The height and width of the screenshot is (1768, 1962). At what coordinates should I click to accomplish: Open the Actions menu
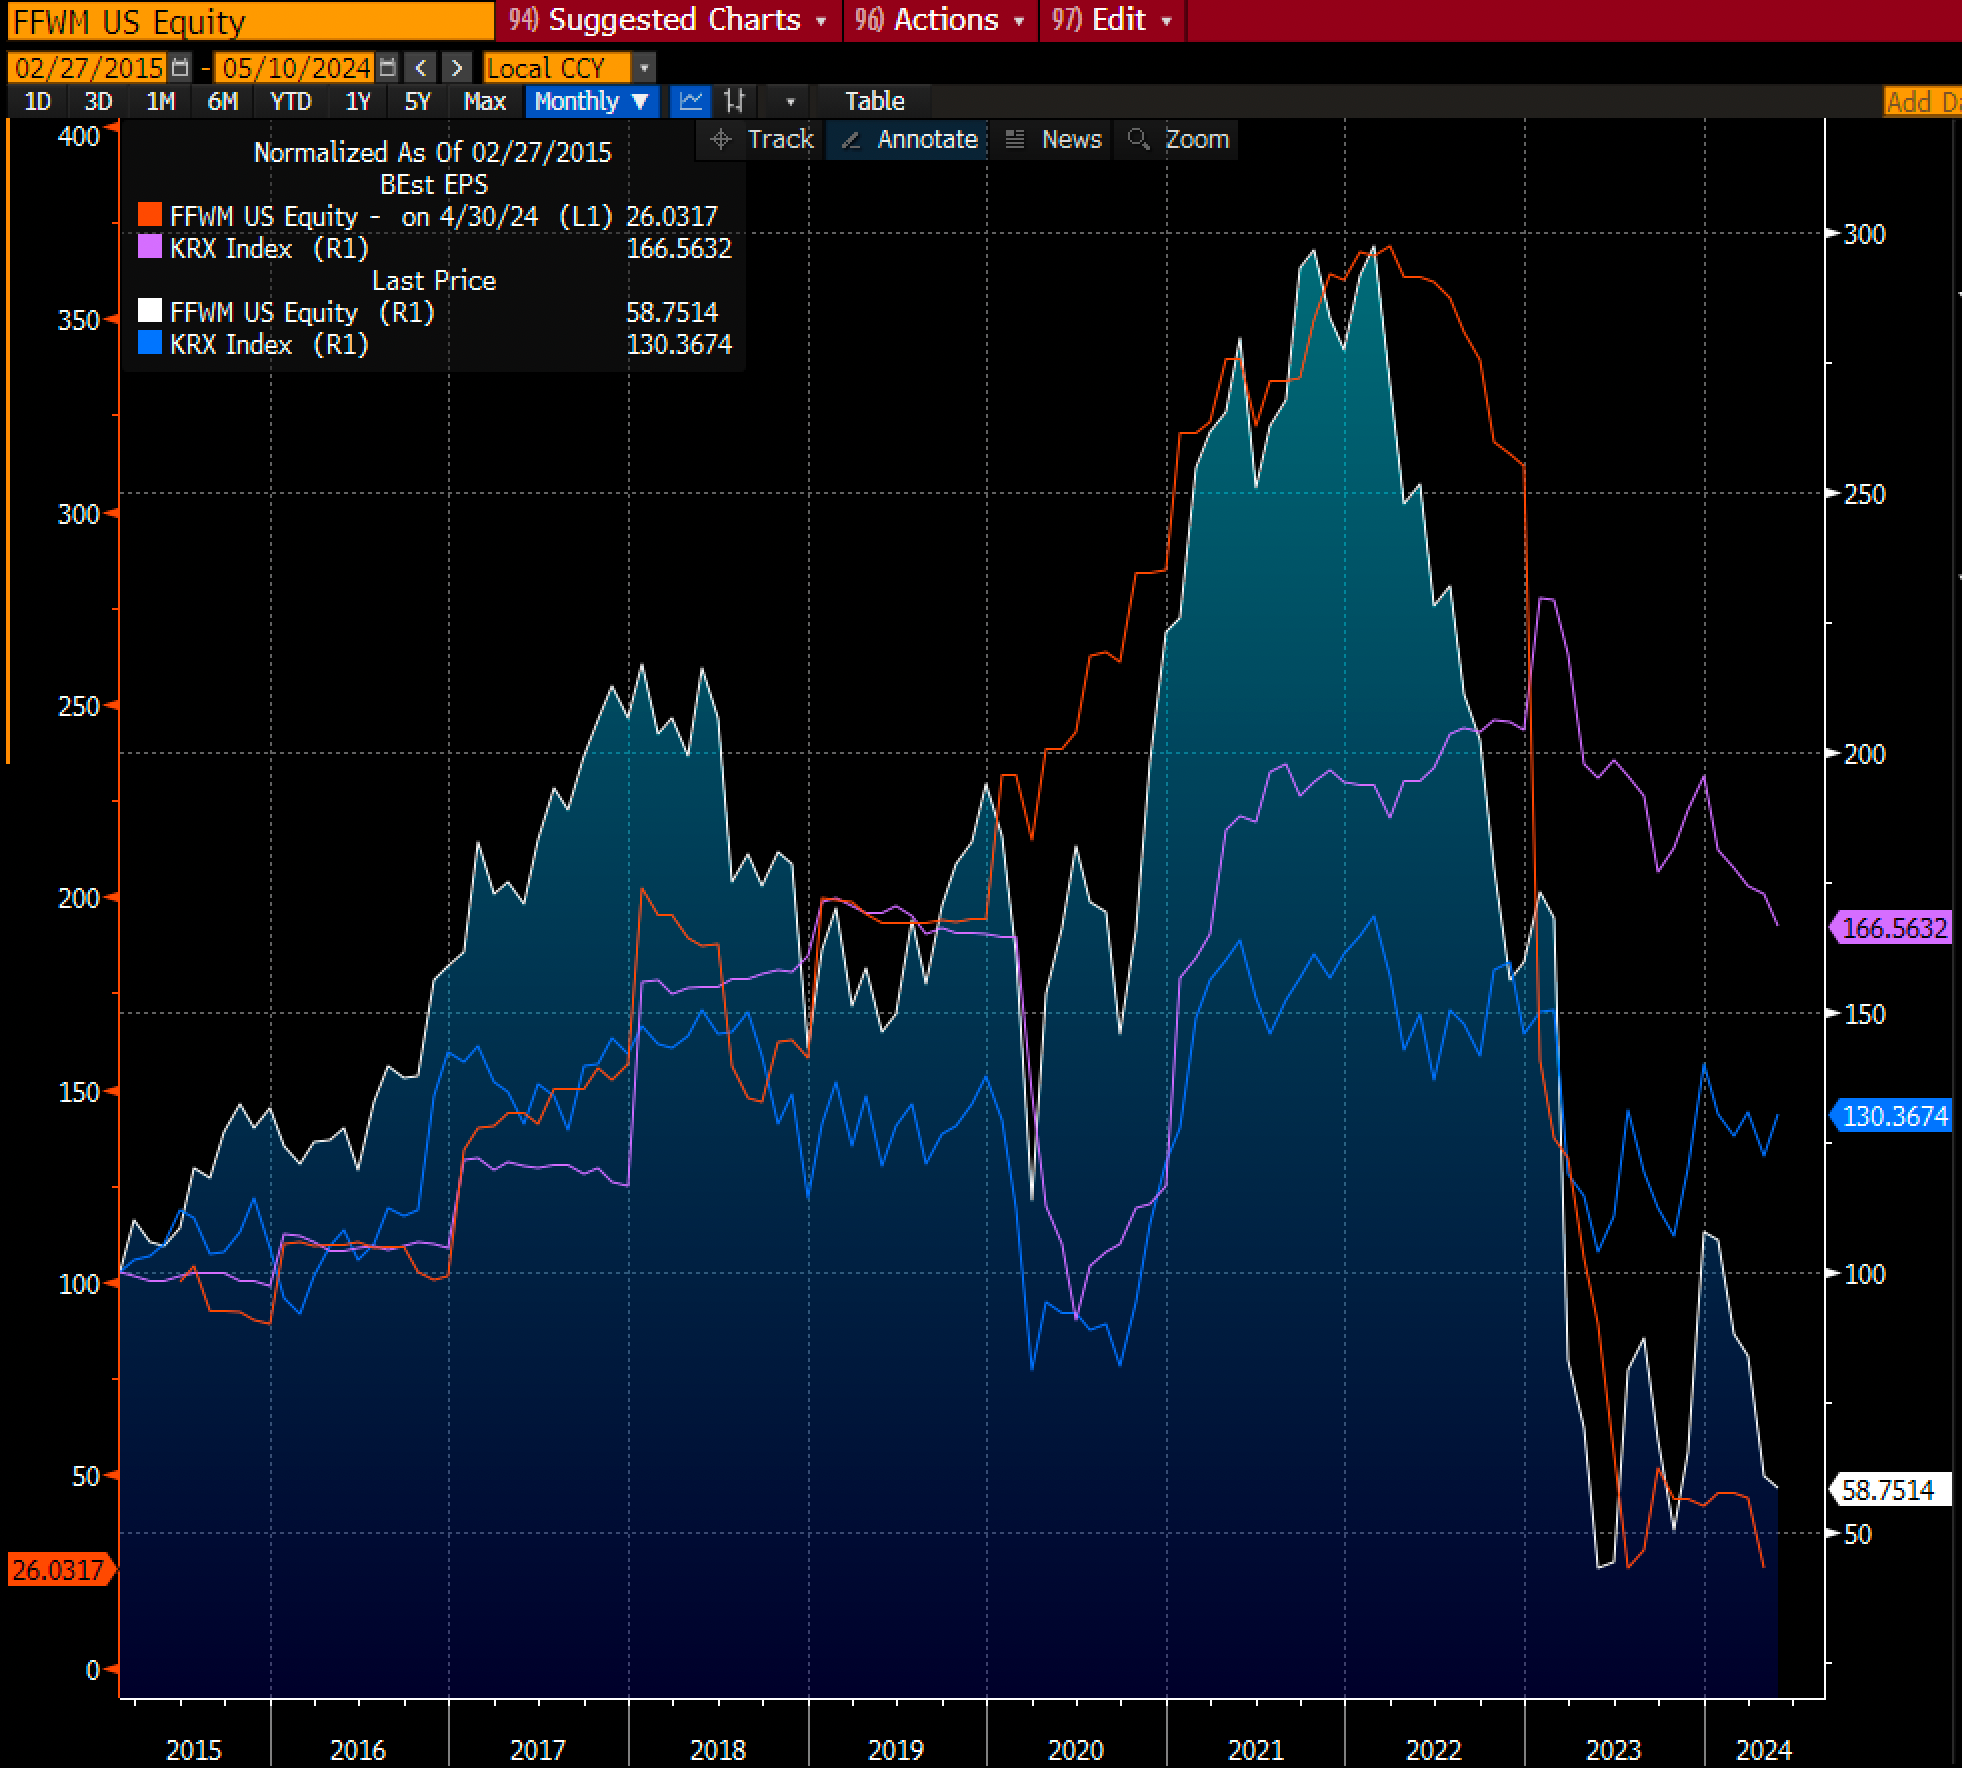[943, 20]
